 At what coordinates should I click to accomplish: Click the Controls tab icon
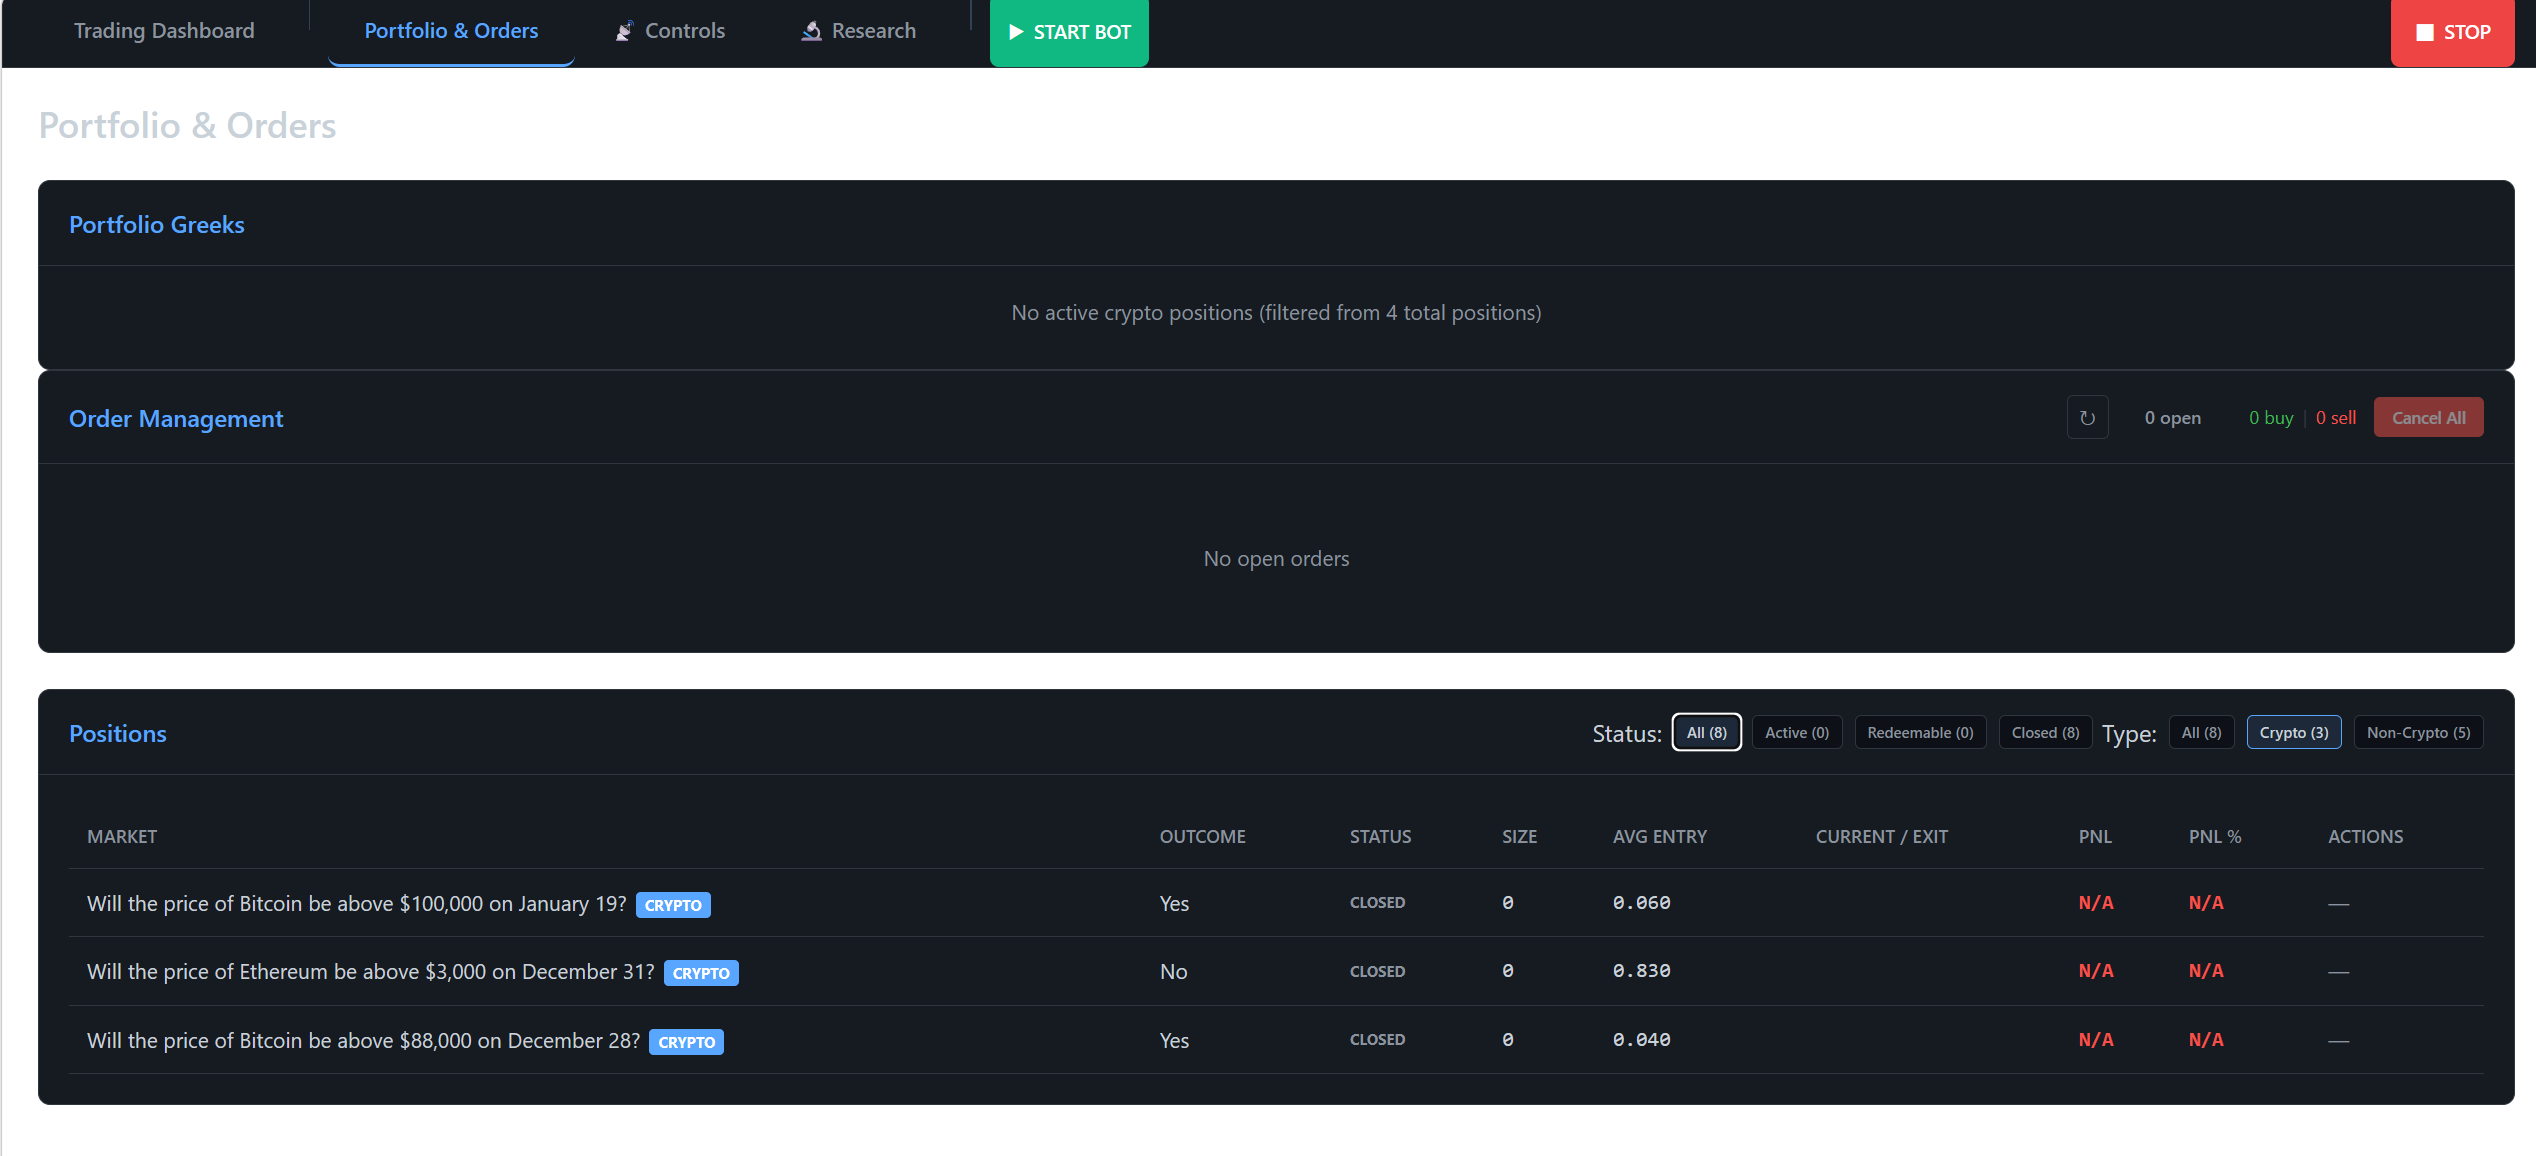tap(624, 31)
